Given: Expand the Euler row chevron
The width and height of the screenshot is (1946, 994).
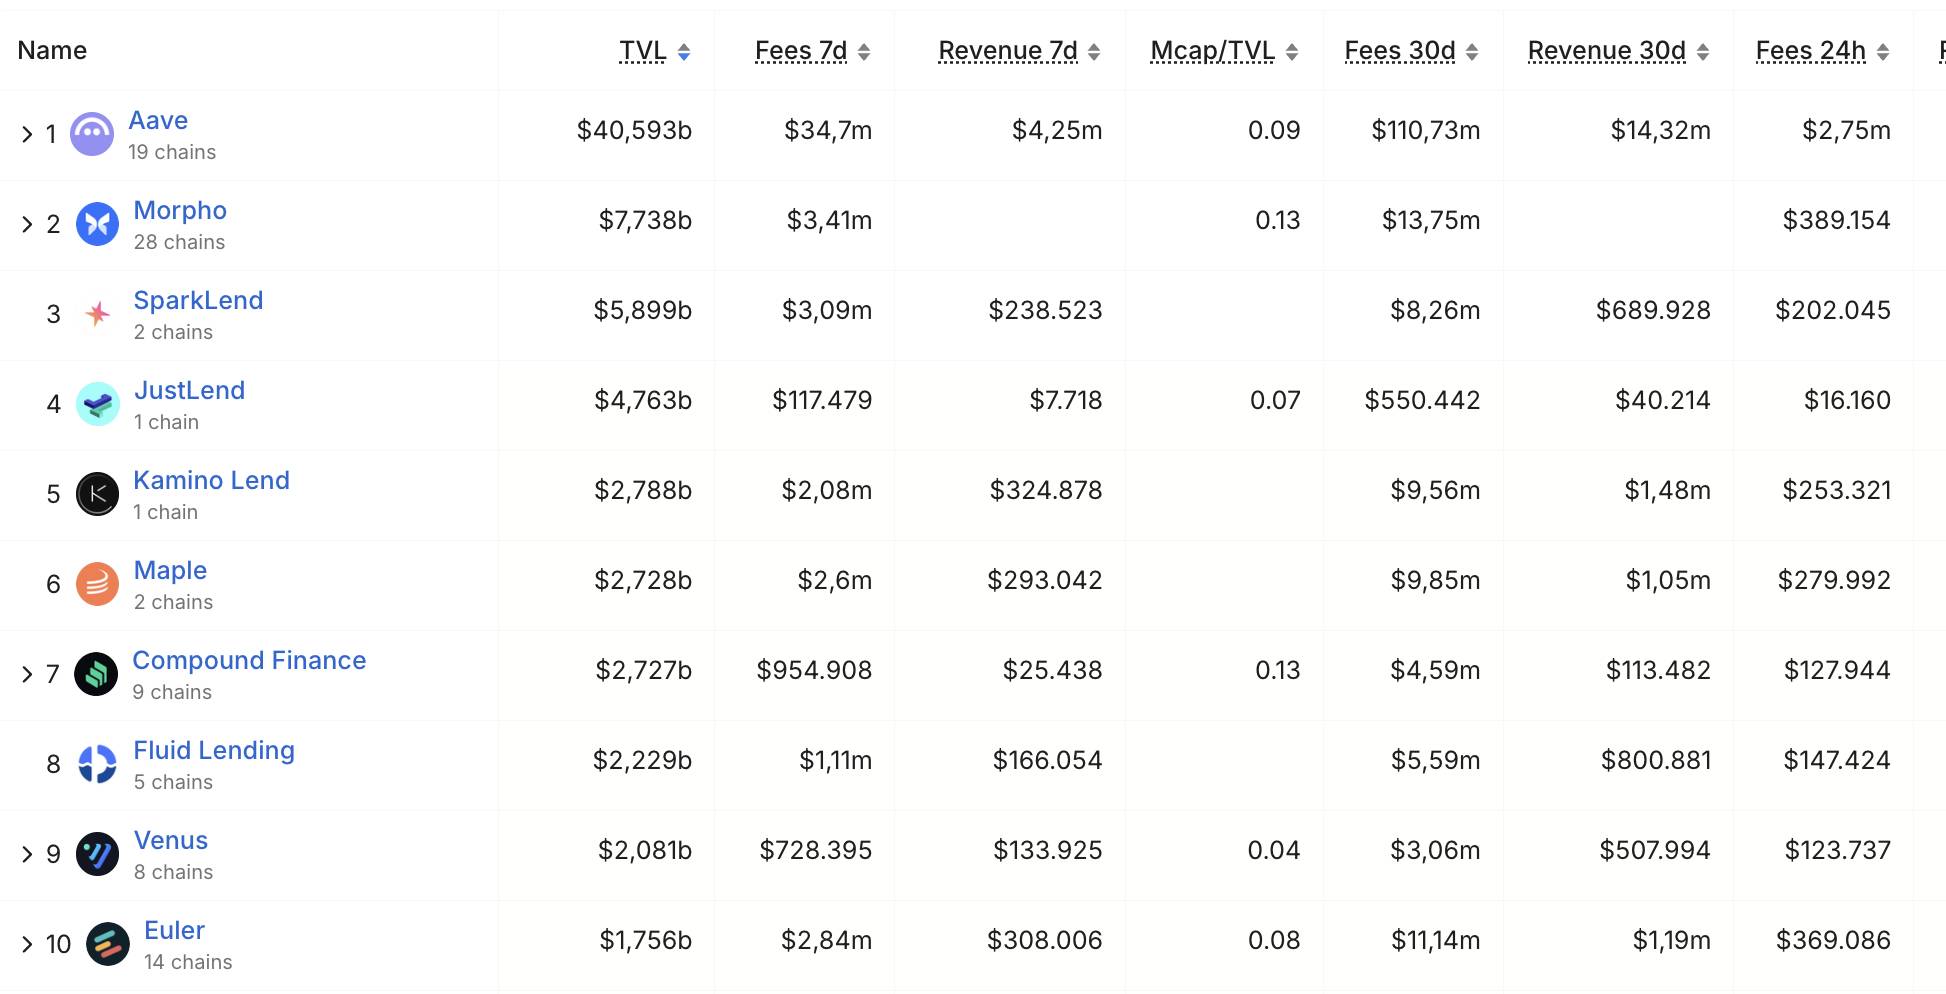Looking at the screenshot, I should [x=27, y=944].
